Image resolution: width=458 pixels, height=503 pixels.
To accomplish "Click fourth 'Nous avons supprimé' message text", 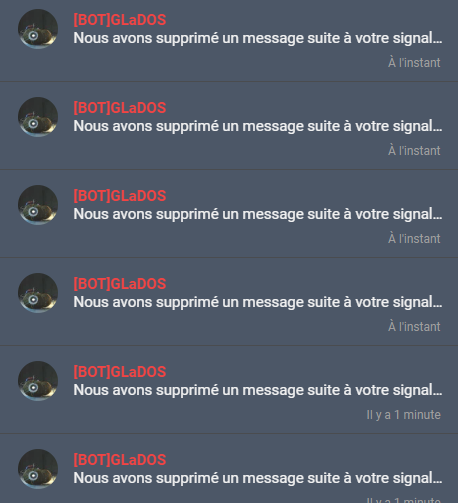I will pos(258,303).
